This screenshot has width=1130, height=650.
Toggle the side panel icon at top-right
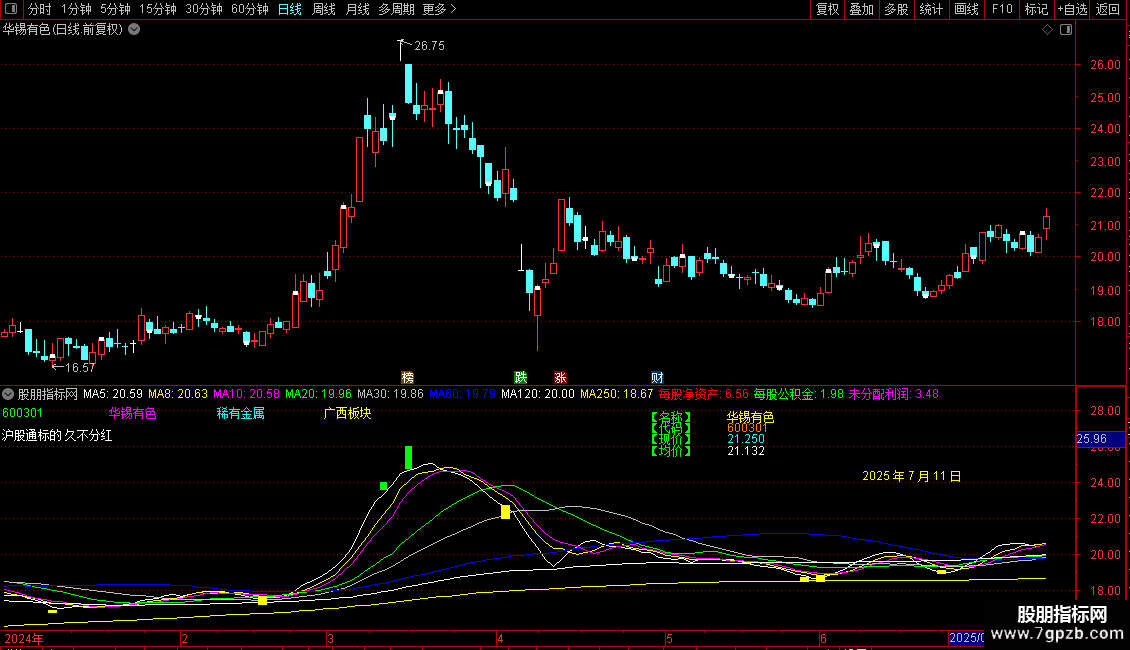pos(1065,30)
